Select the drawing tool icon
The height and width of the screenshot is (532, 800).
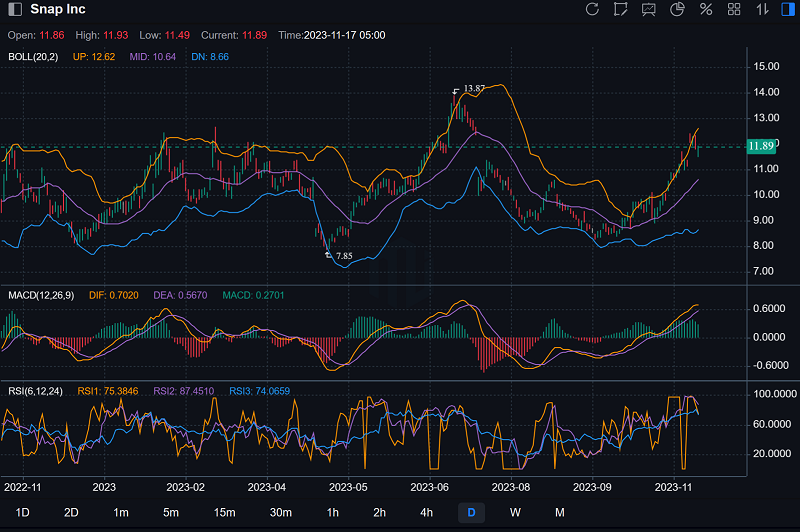[x=621, y=10]
